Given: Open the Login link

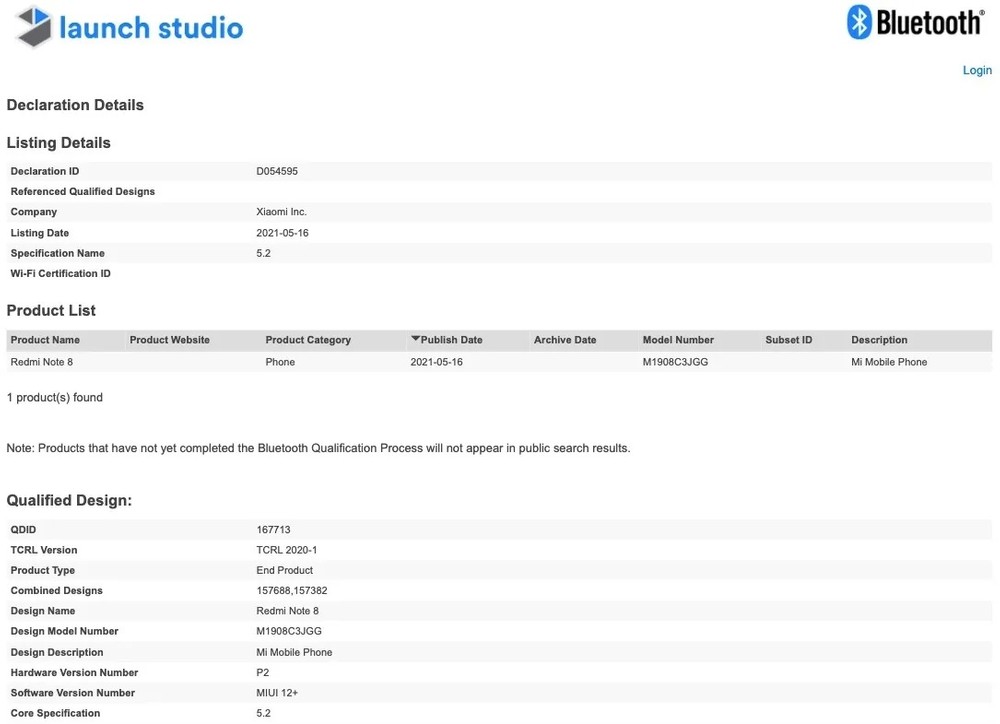Looking at the screenshot, I should (976, 70).
